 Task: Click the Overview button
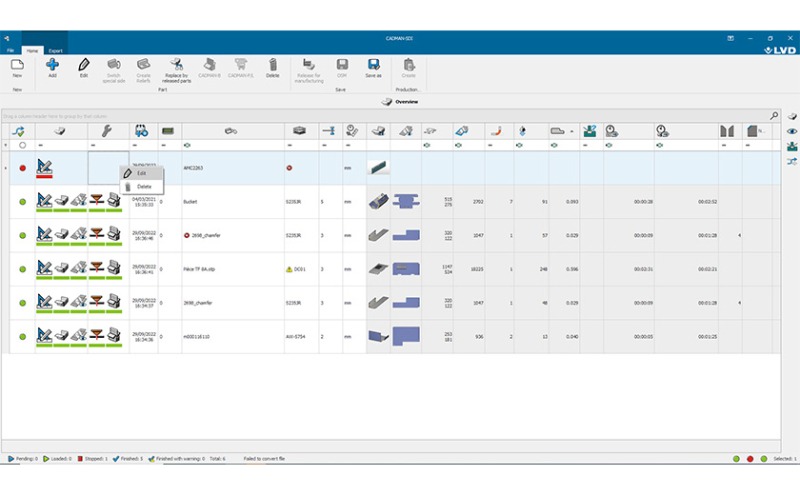point(400,102)
